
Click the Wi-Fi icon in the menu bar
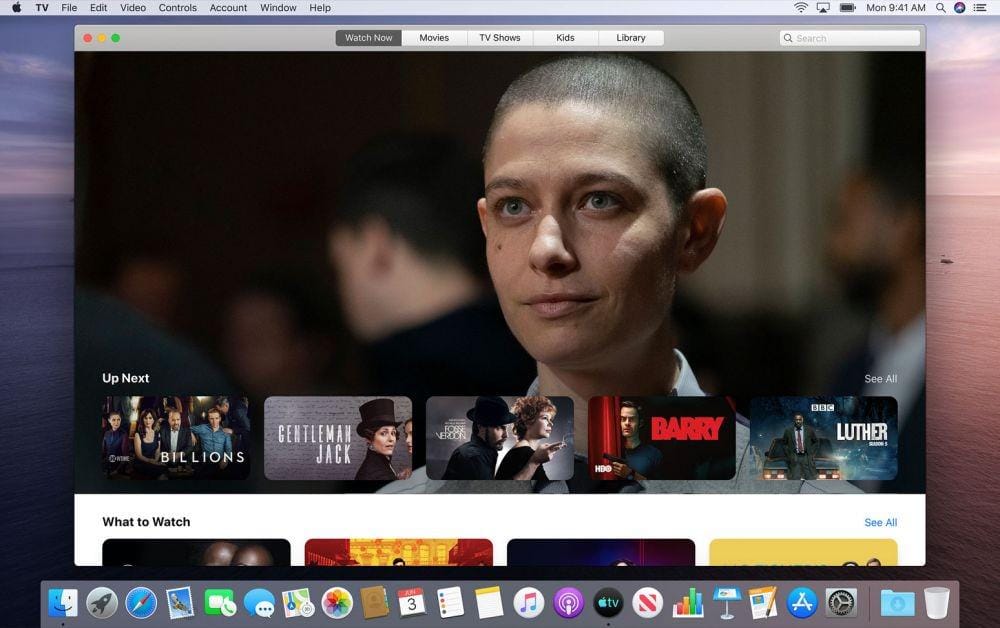pyautogui.click(x=800, y=8)
